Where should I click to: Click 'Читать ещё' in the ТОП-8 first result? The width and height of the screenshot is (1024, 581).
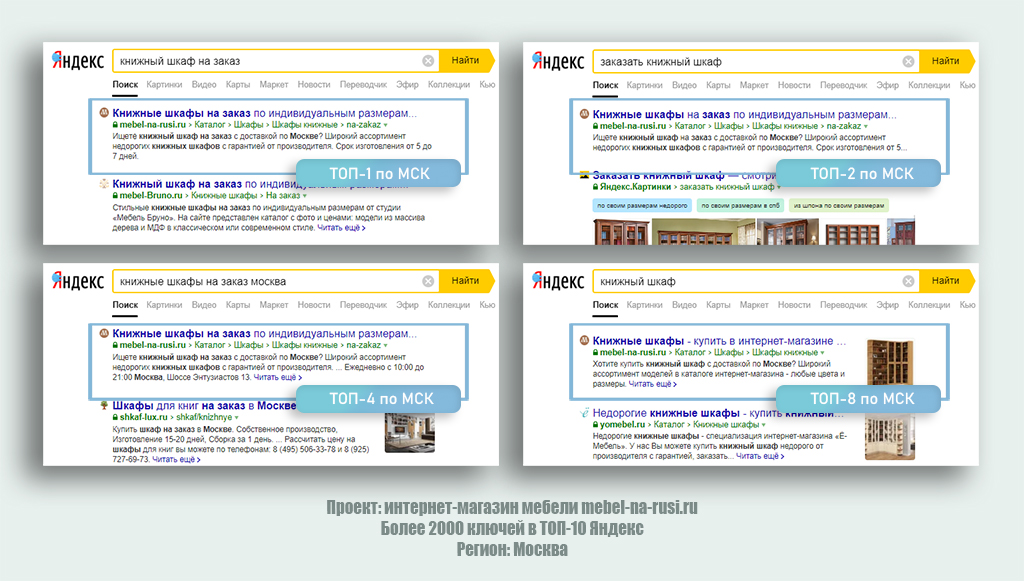click(x=652, y=384)
